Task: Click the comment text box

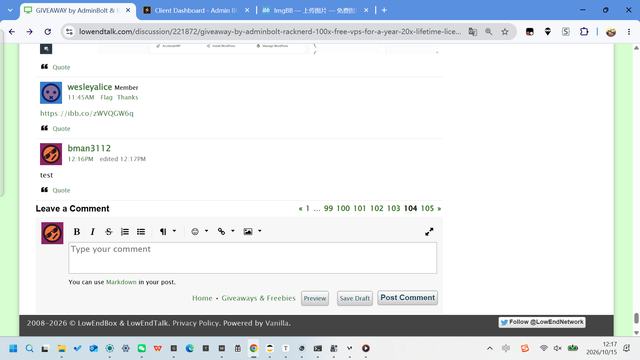Action: [x=253, y=258]
